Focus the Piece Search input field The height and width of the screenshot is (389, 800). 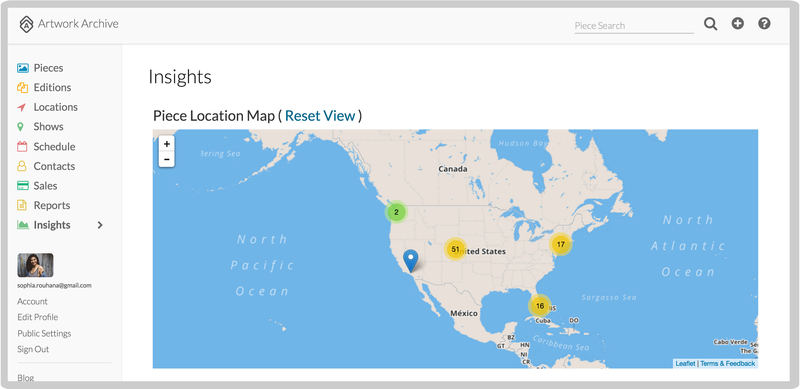click(x=634, y=25)
